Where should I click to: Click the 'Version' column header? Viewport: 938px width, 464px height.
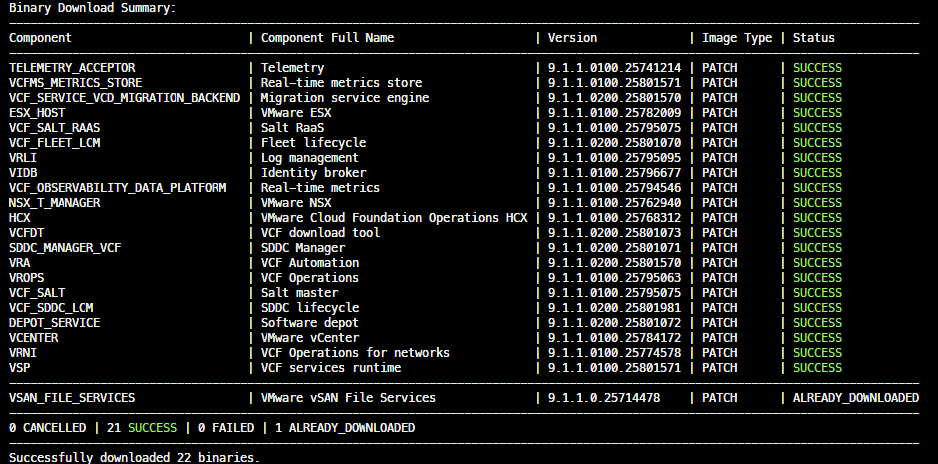pos(572,38)
